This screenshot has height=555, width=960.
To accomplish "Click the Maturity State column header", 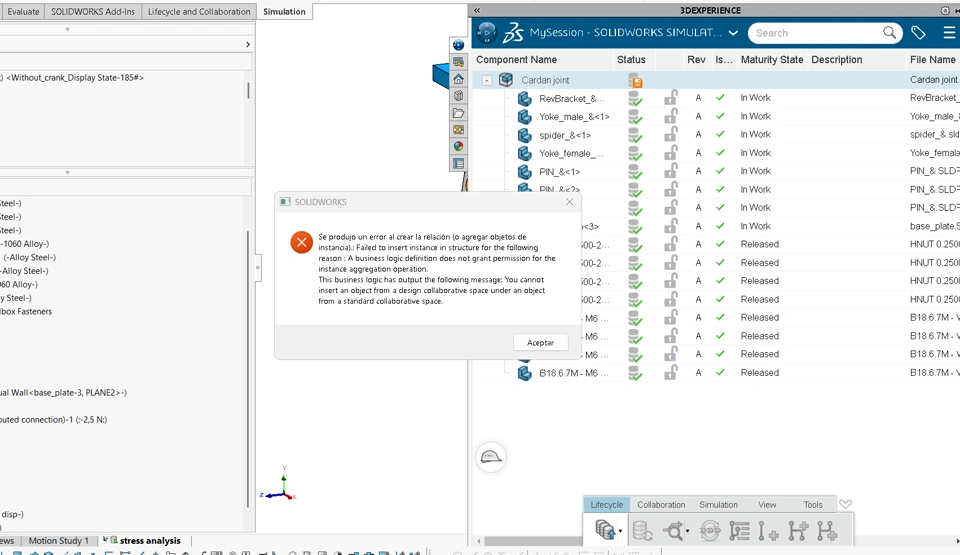I will [771, 59].
